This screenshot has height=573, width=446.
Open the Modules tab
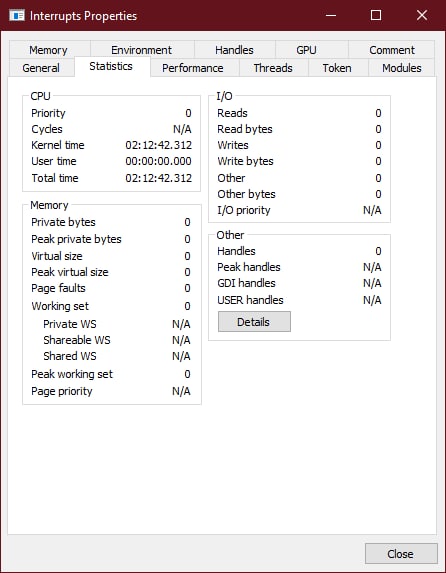pos(401,68)
